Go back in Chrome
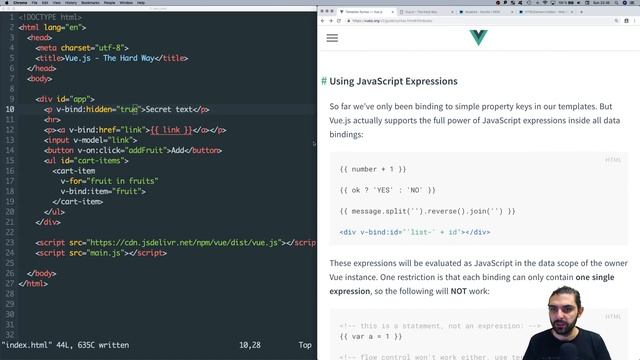Viewport: 640px width, 360px height. [x=322, y=21]
